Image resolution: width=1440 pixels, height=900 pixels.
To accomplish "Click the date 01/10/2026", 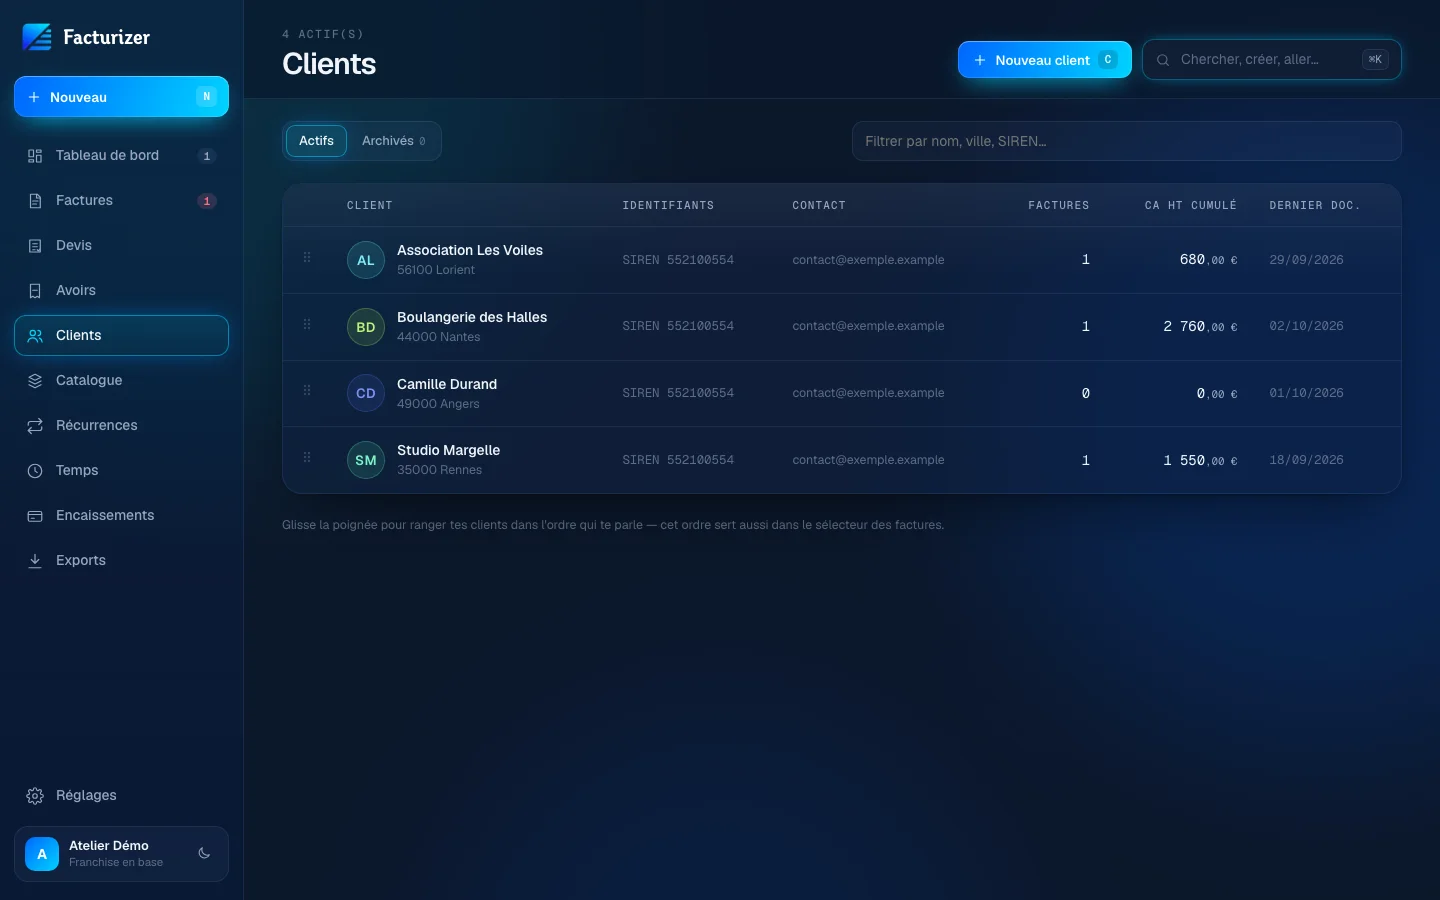I will [x=1306, y=393].
